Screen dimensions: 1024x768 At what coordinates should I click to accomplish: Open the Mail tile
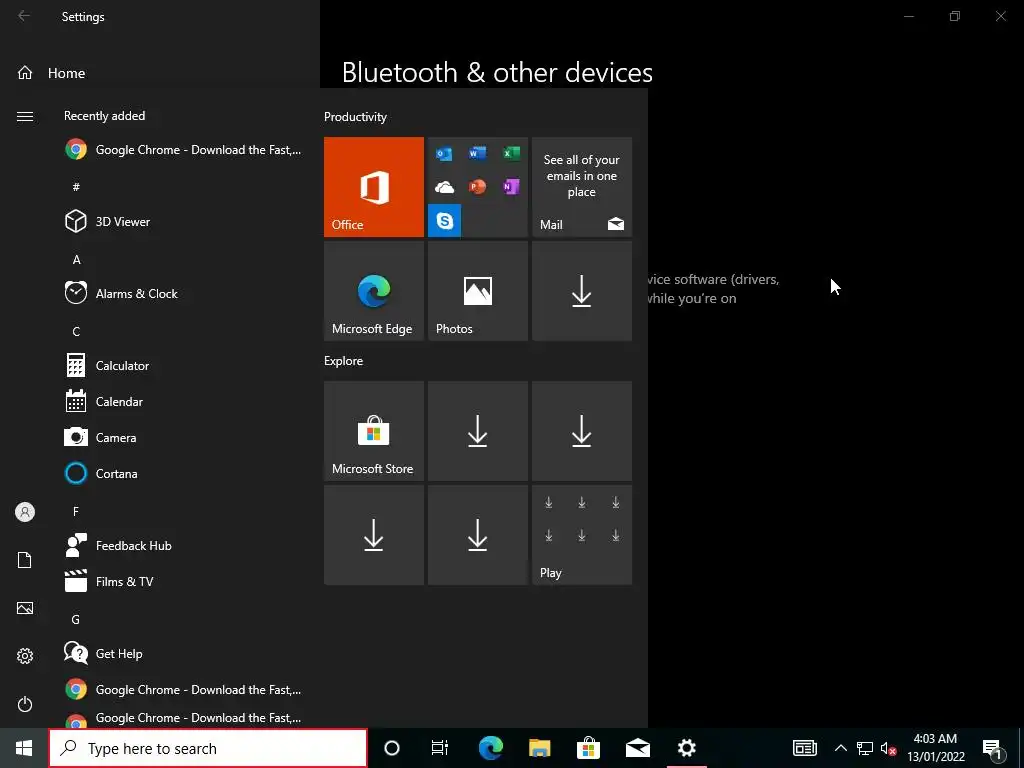582,187
